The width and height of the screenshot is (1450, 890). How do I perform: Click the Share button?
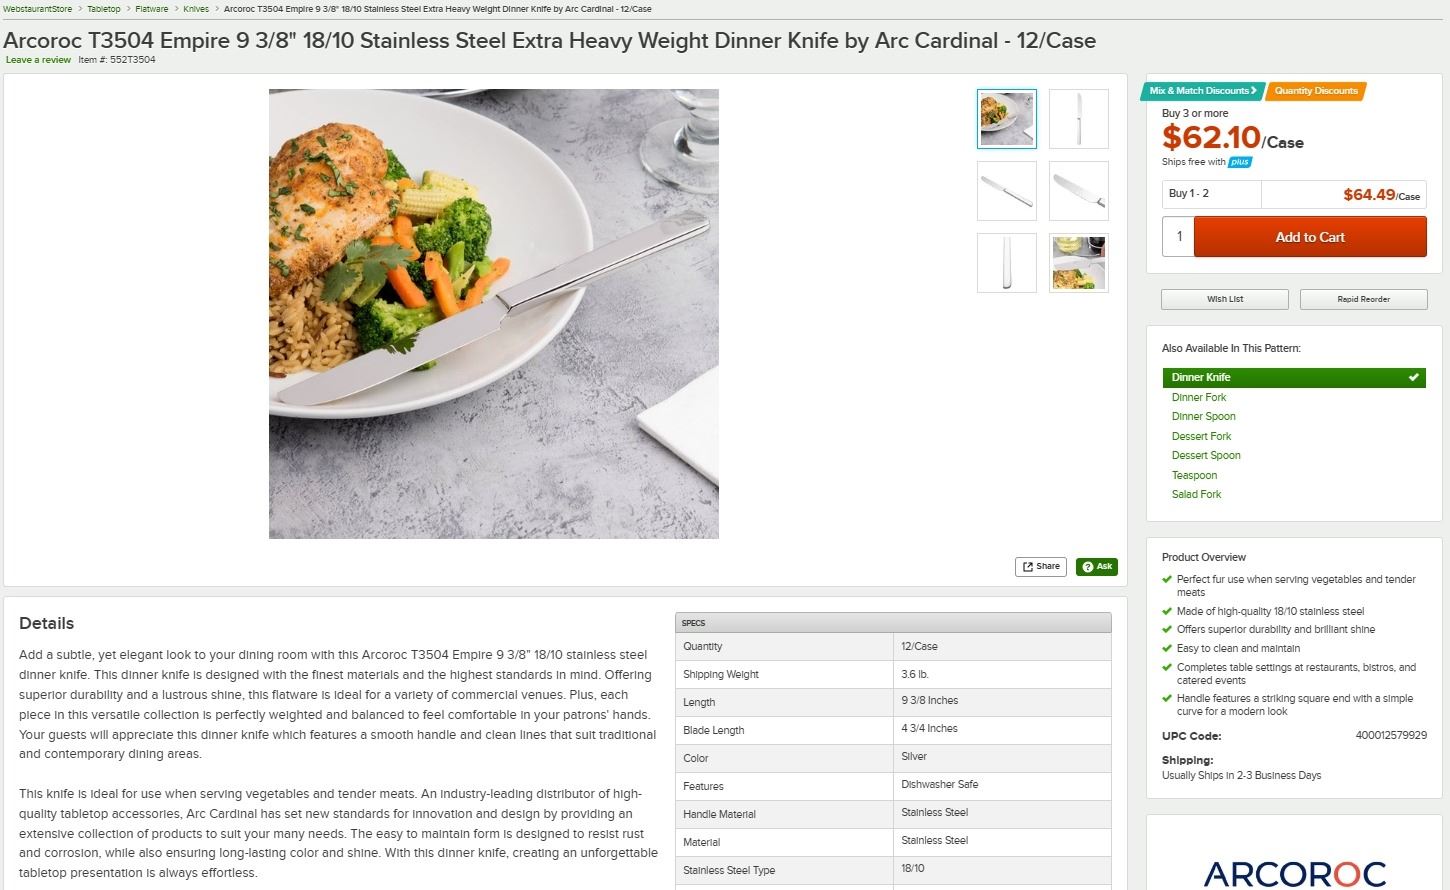pyautogui.click(x=1041, y=567)
